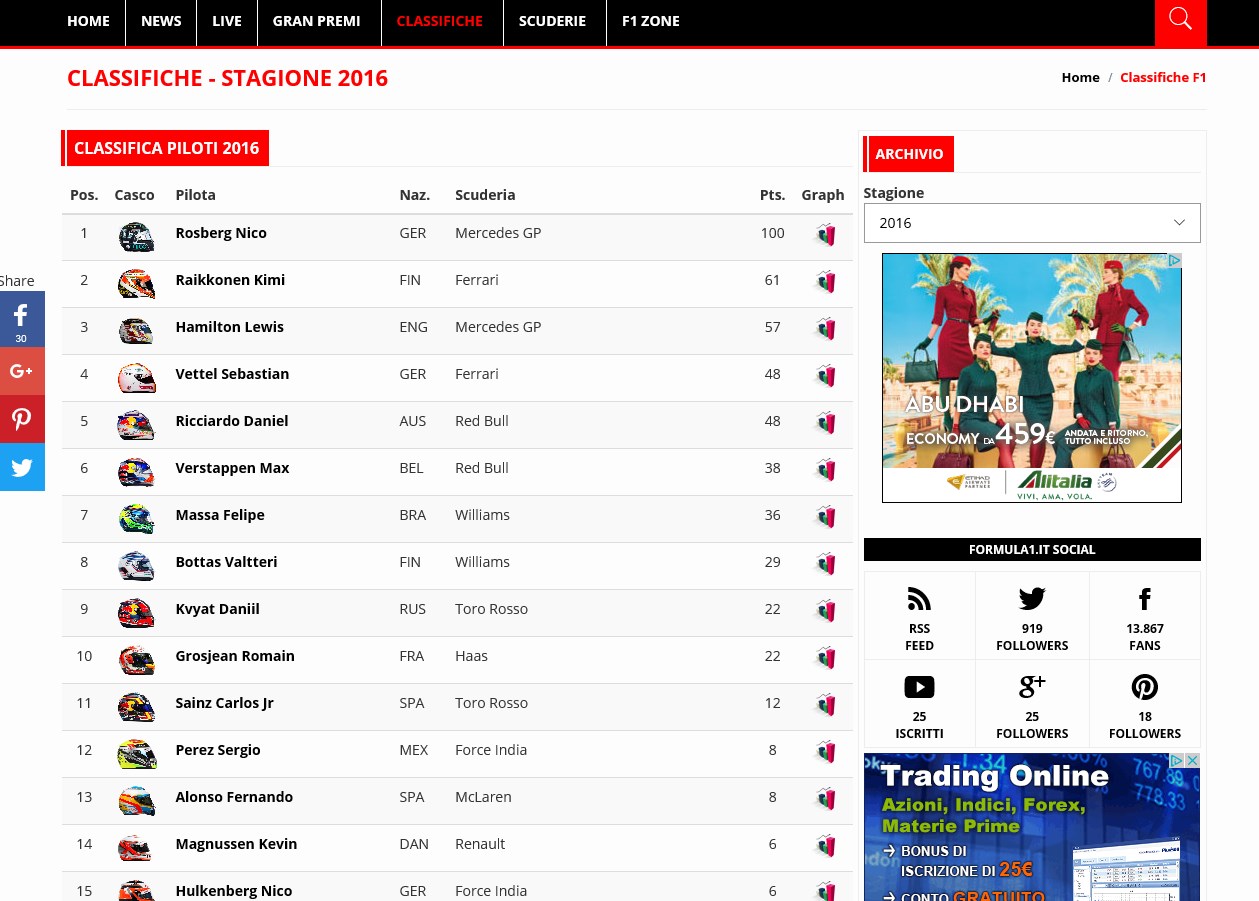This screenshot has width=1259, height=901.
Task: Open graph icon for Raikkonen Kimi
Action: click(825, 282)
